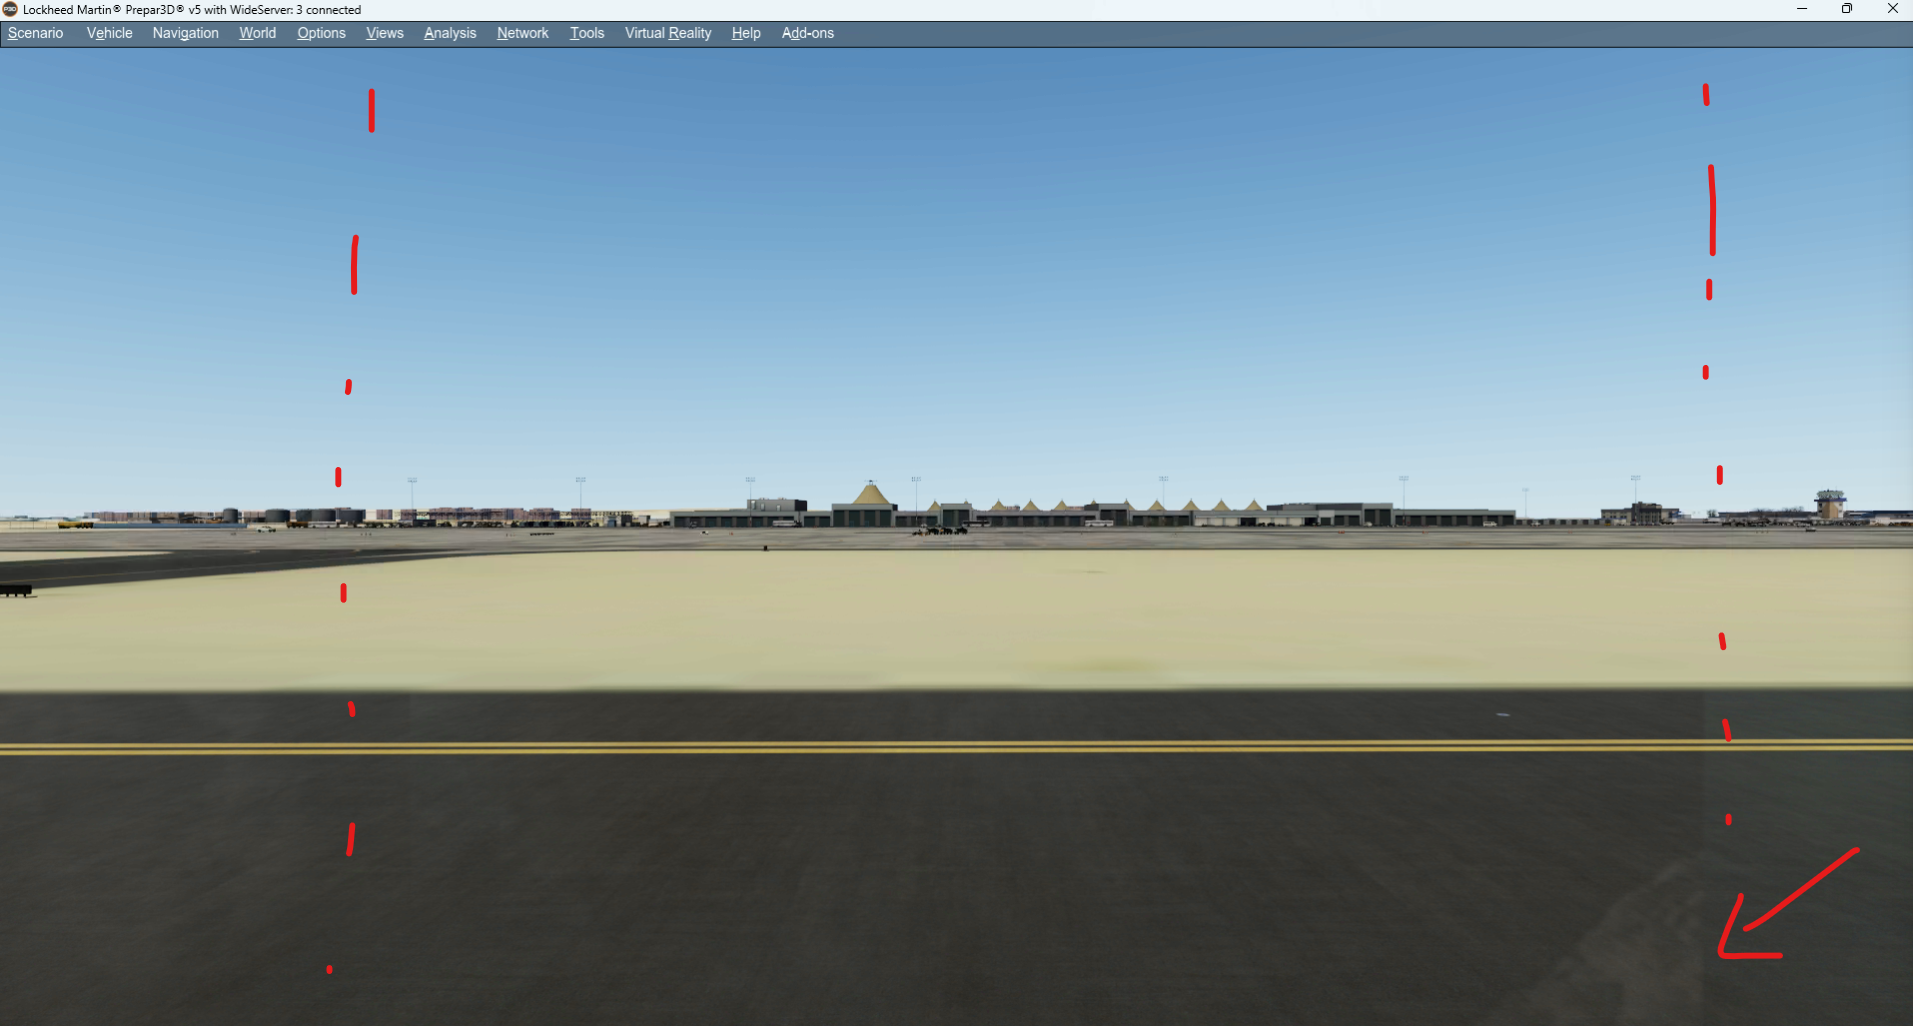Open the Navigation menu
Image resolution: width=1913 pixels, height=1026 pixels.
coord(185,33)
